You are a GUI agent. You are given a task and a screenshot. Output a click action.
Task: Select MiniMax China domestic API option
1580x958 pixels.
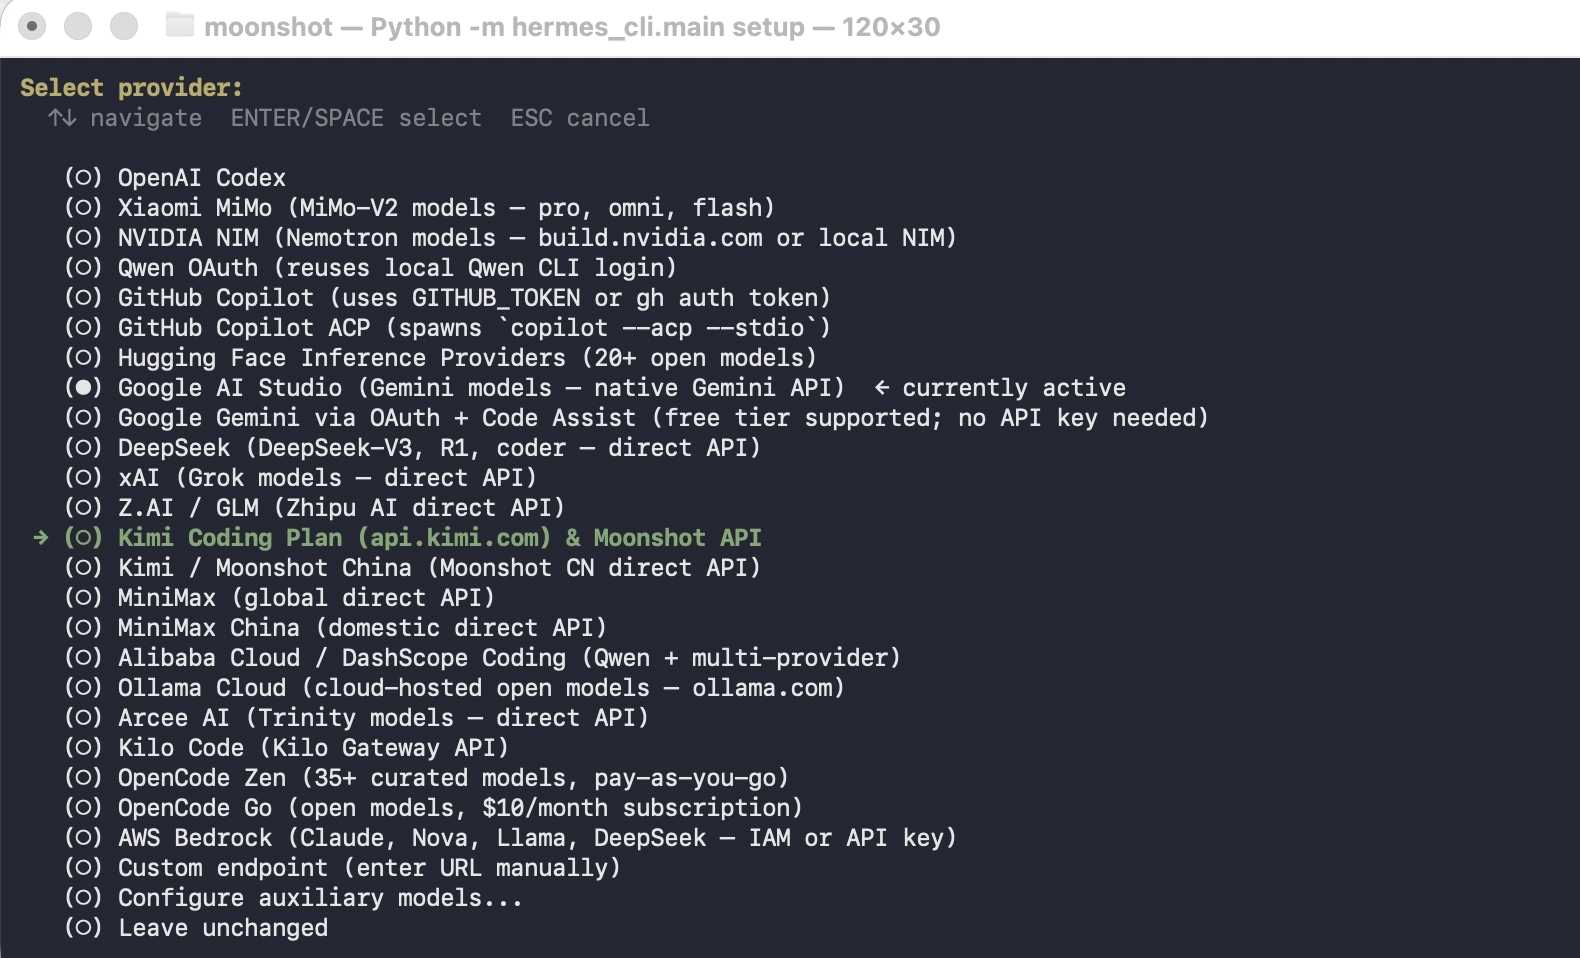83,628
